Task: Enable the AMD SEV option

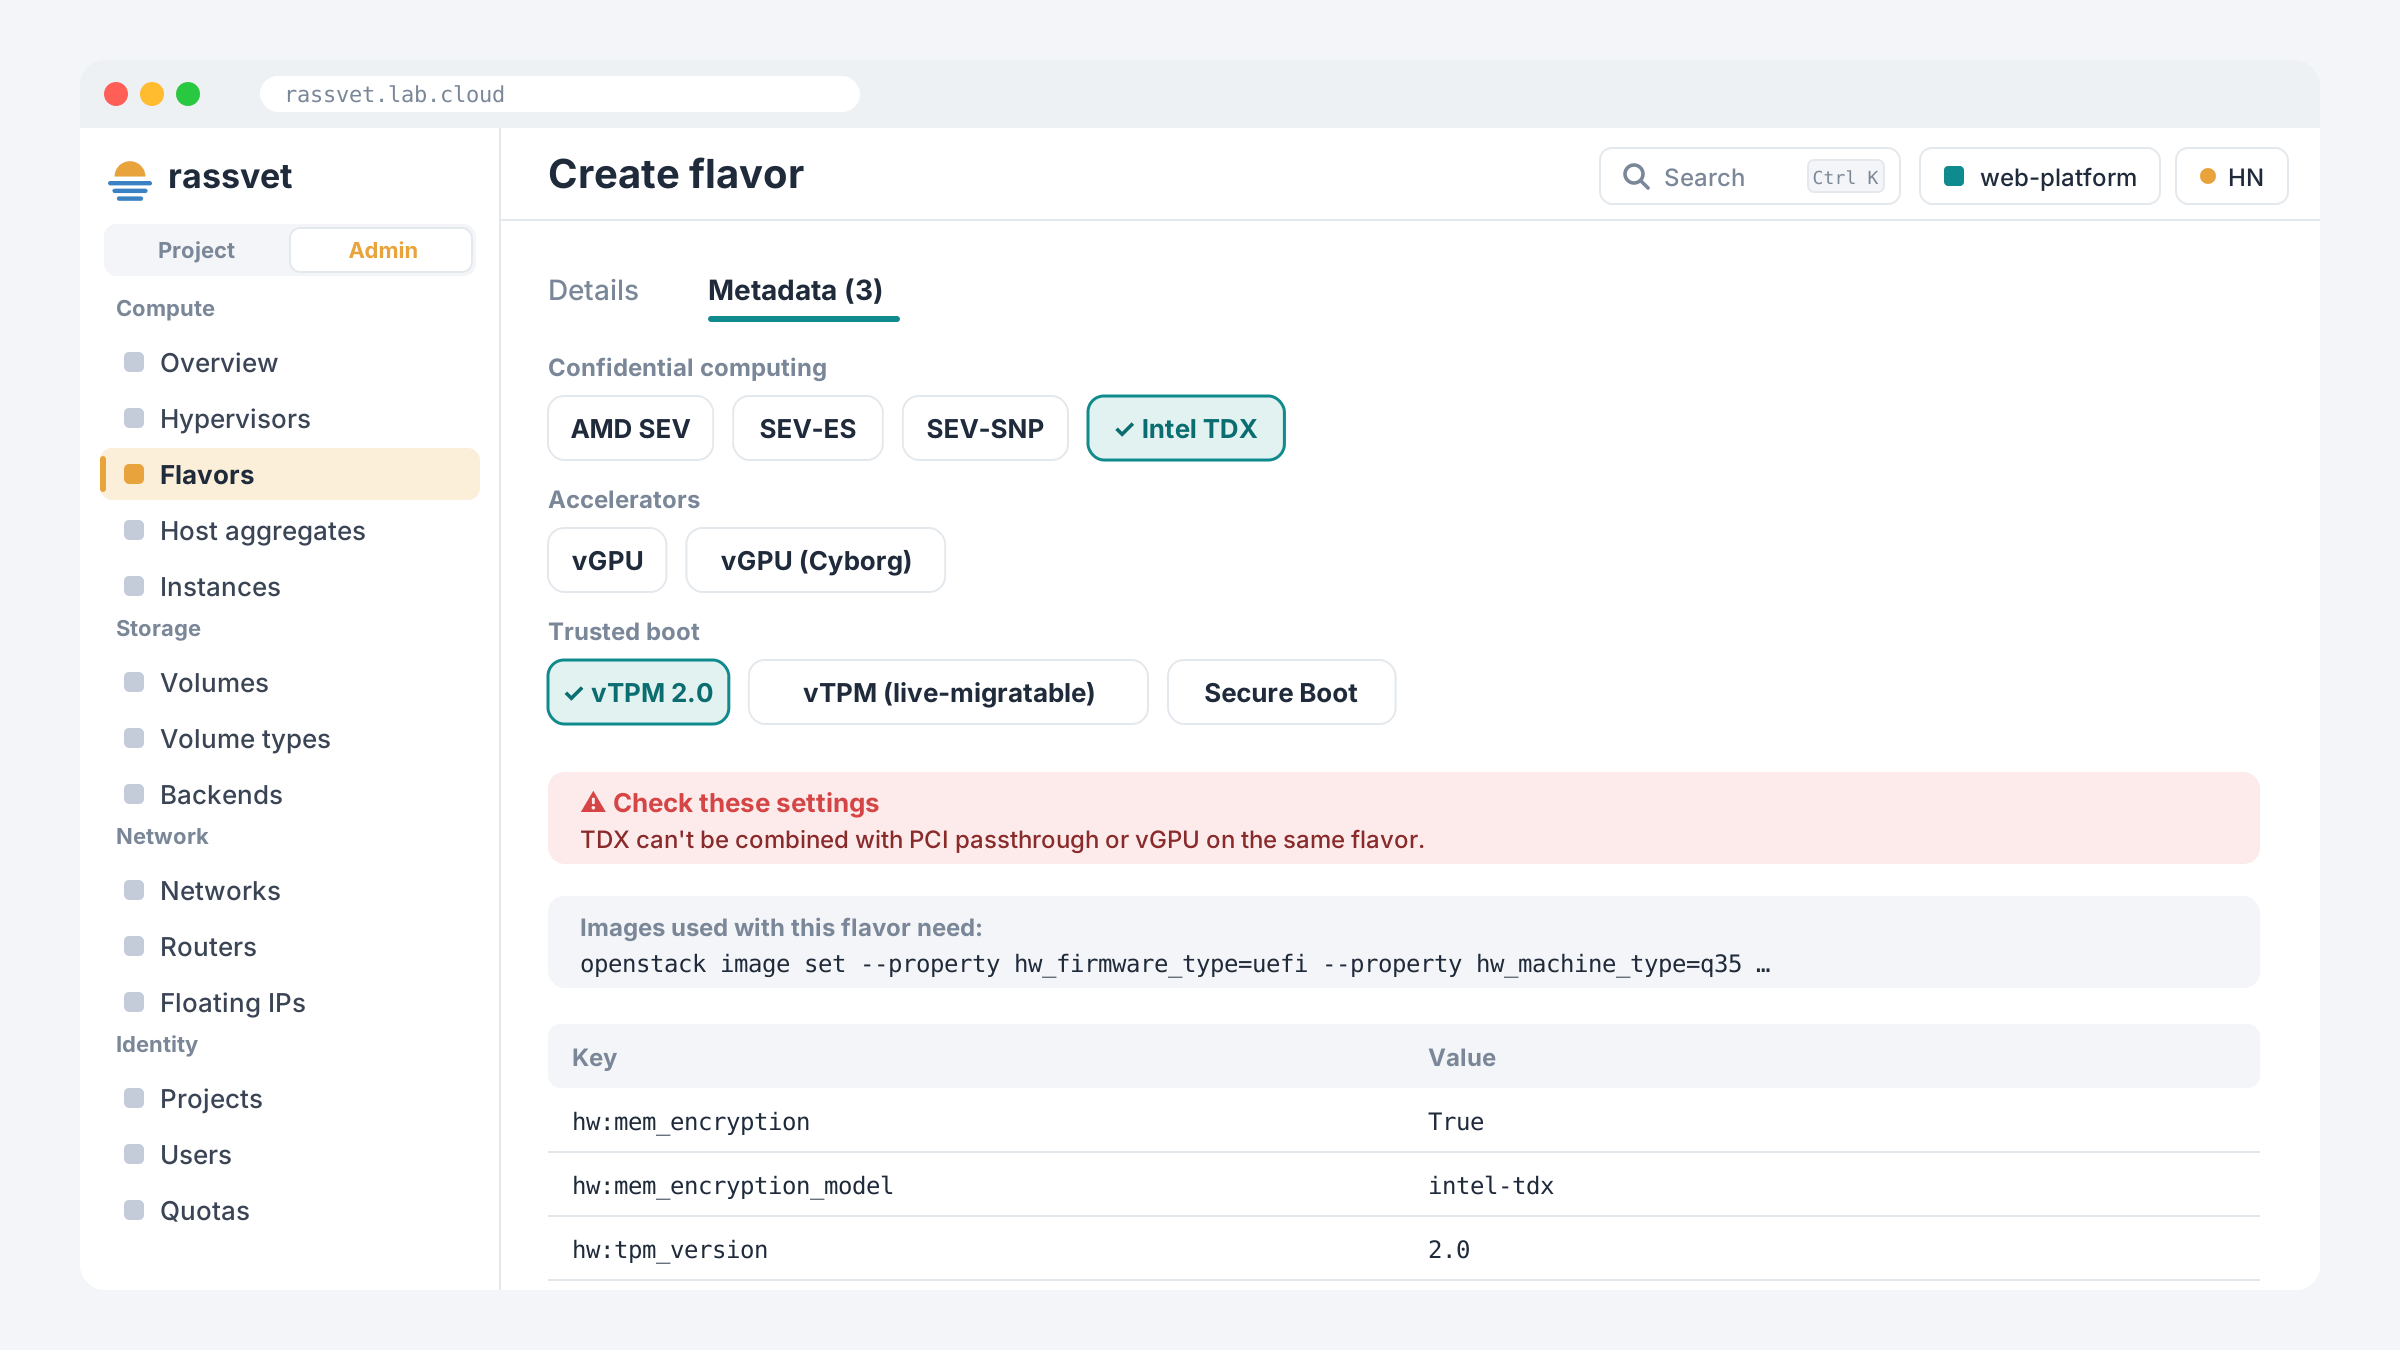Action: point(630,428)
